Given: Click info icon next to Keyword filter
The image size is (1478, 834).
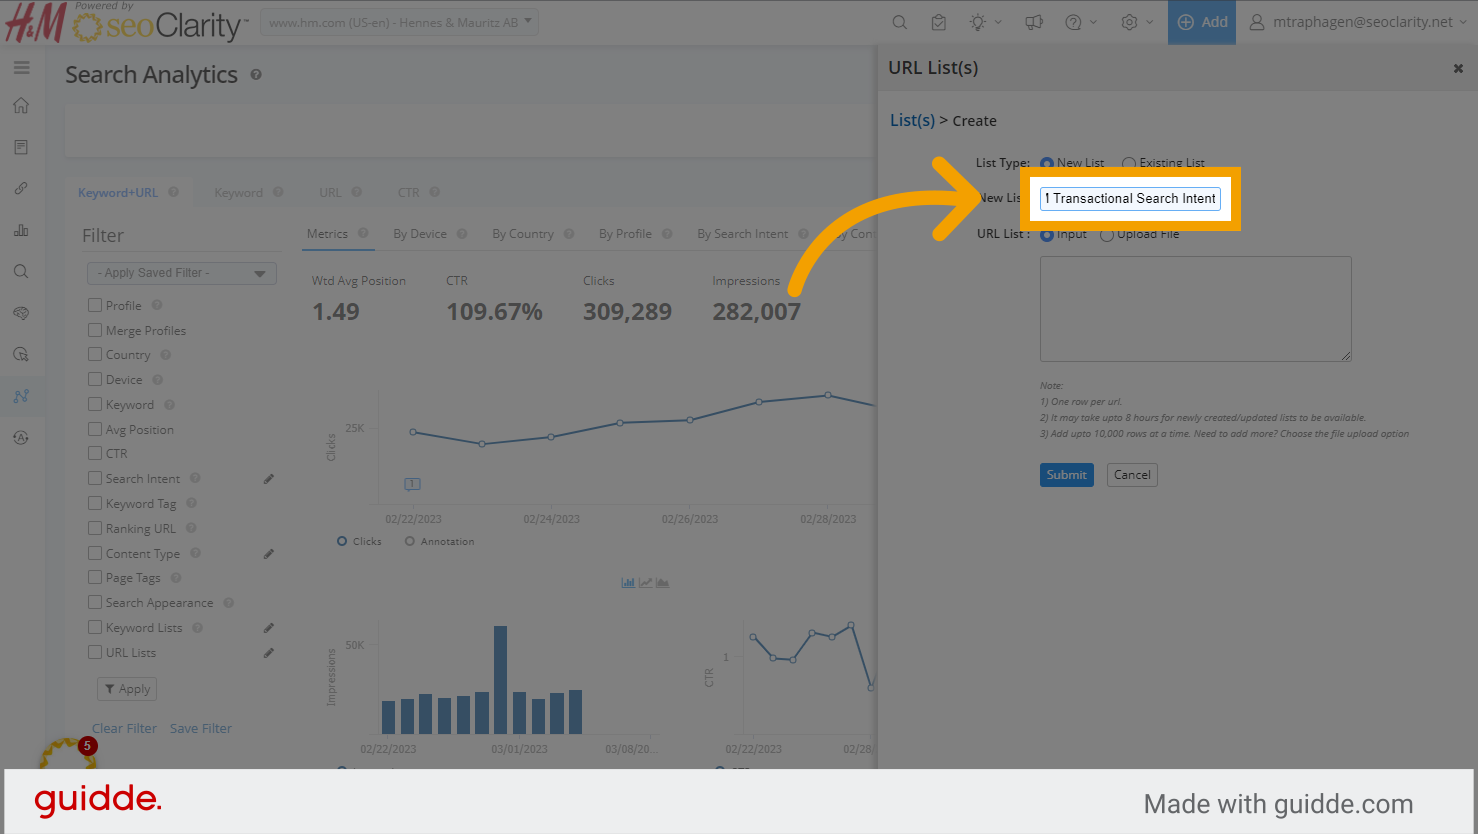Looking at the screenshot, I should point(169,405).
